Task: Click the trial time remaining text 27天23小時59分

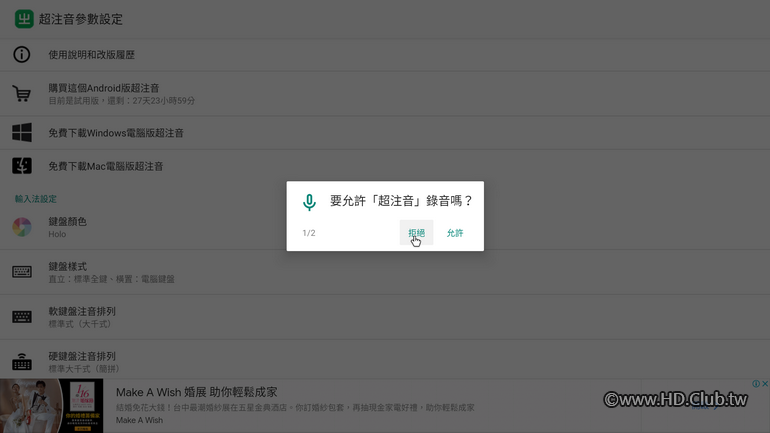Action: [x=164, y=101]
